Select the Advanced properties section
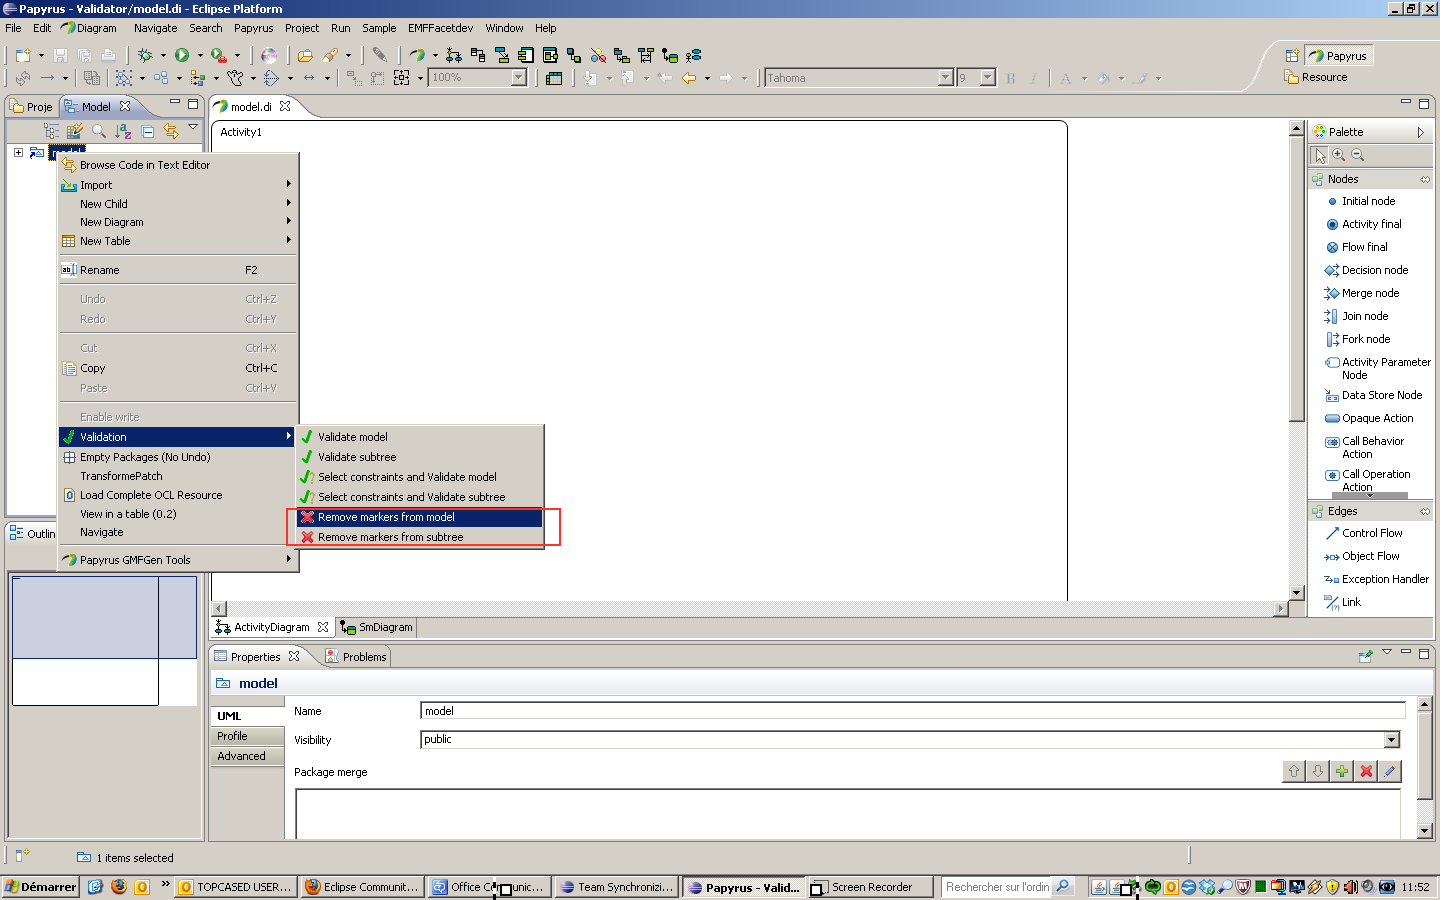1440x900 pixels. coord(247,756)
